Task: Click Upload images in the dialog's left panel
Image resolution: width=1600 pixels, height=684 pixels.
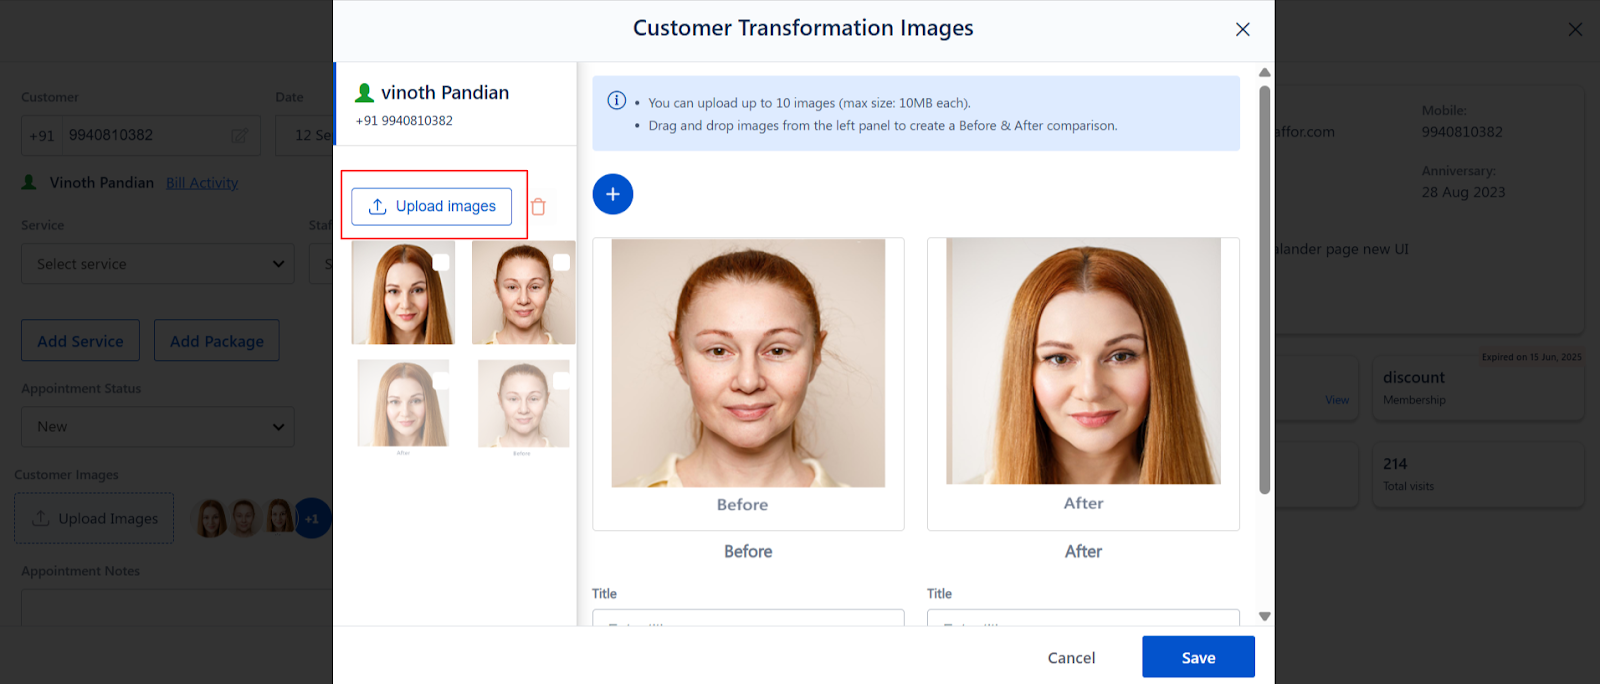Action: coord(432,206)
